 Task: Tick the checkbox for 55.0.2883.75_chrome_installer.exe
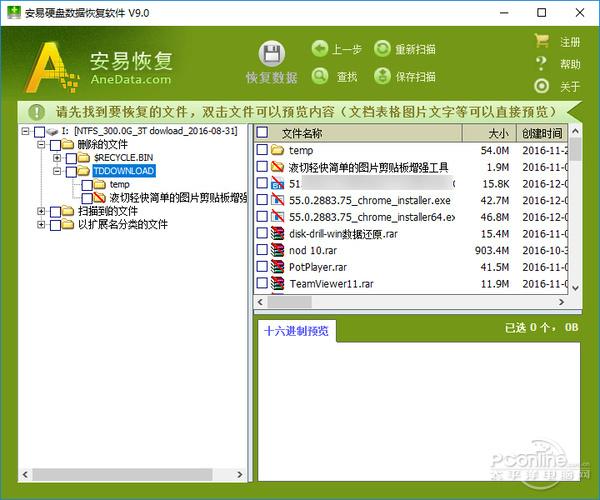tap(262, 200)
